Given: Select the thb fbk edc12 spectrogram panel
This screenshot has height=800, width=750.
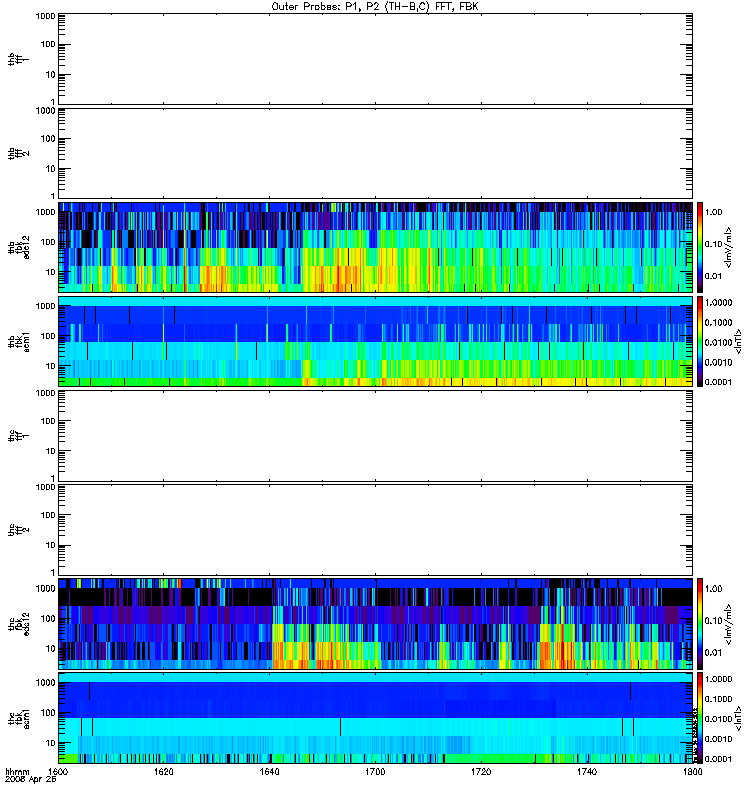Looking at the screenshot, I should click(x=375, y=247).
